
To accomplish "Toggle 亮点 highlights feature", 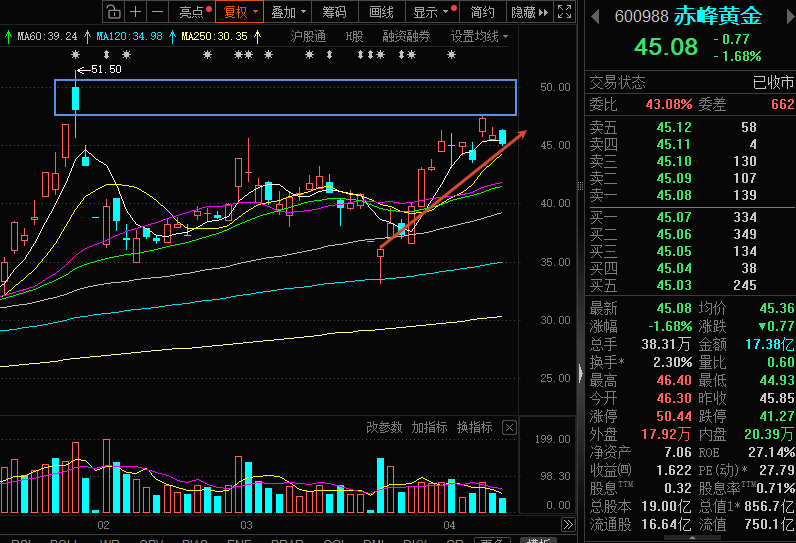I will click(192, 12).
